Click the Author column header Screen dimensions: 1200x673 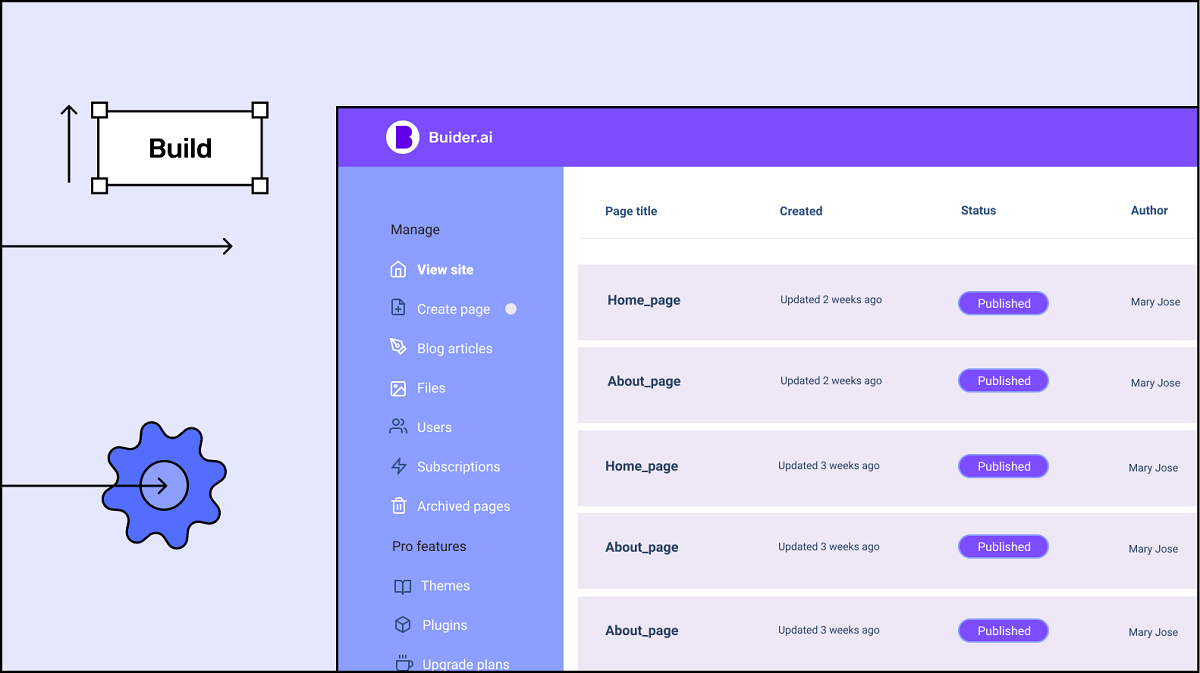point(1149,210)
